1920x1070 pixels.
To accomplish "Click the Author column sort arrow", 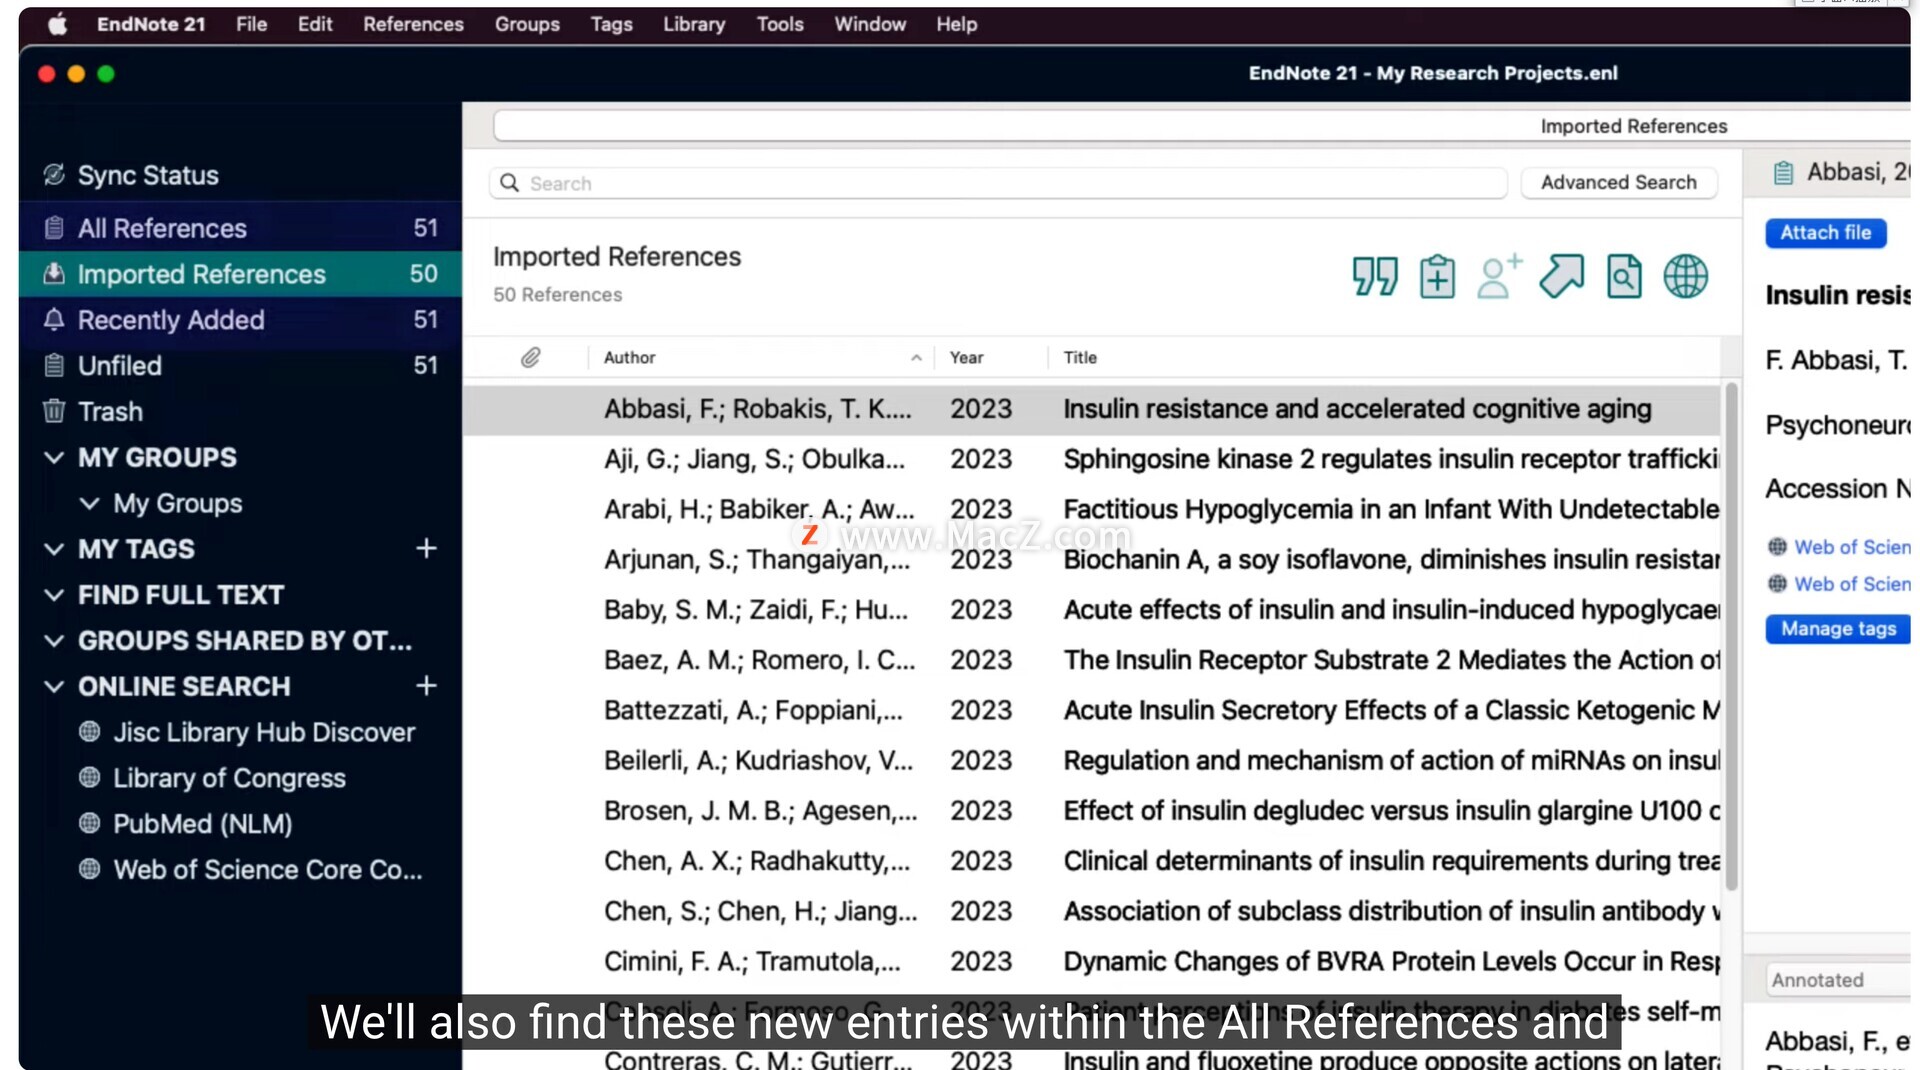I will point(916,357).
